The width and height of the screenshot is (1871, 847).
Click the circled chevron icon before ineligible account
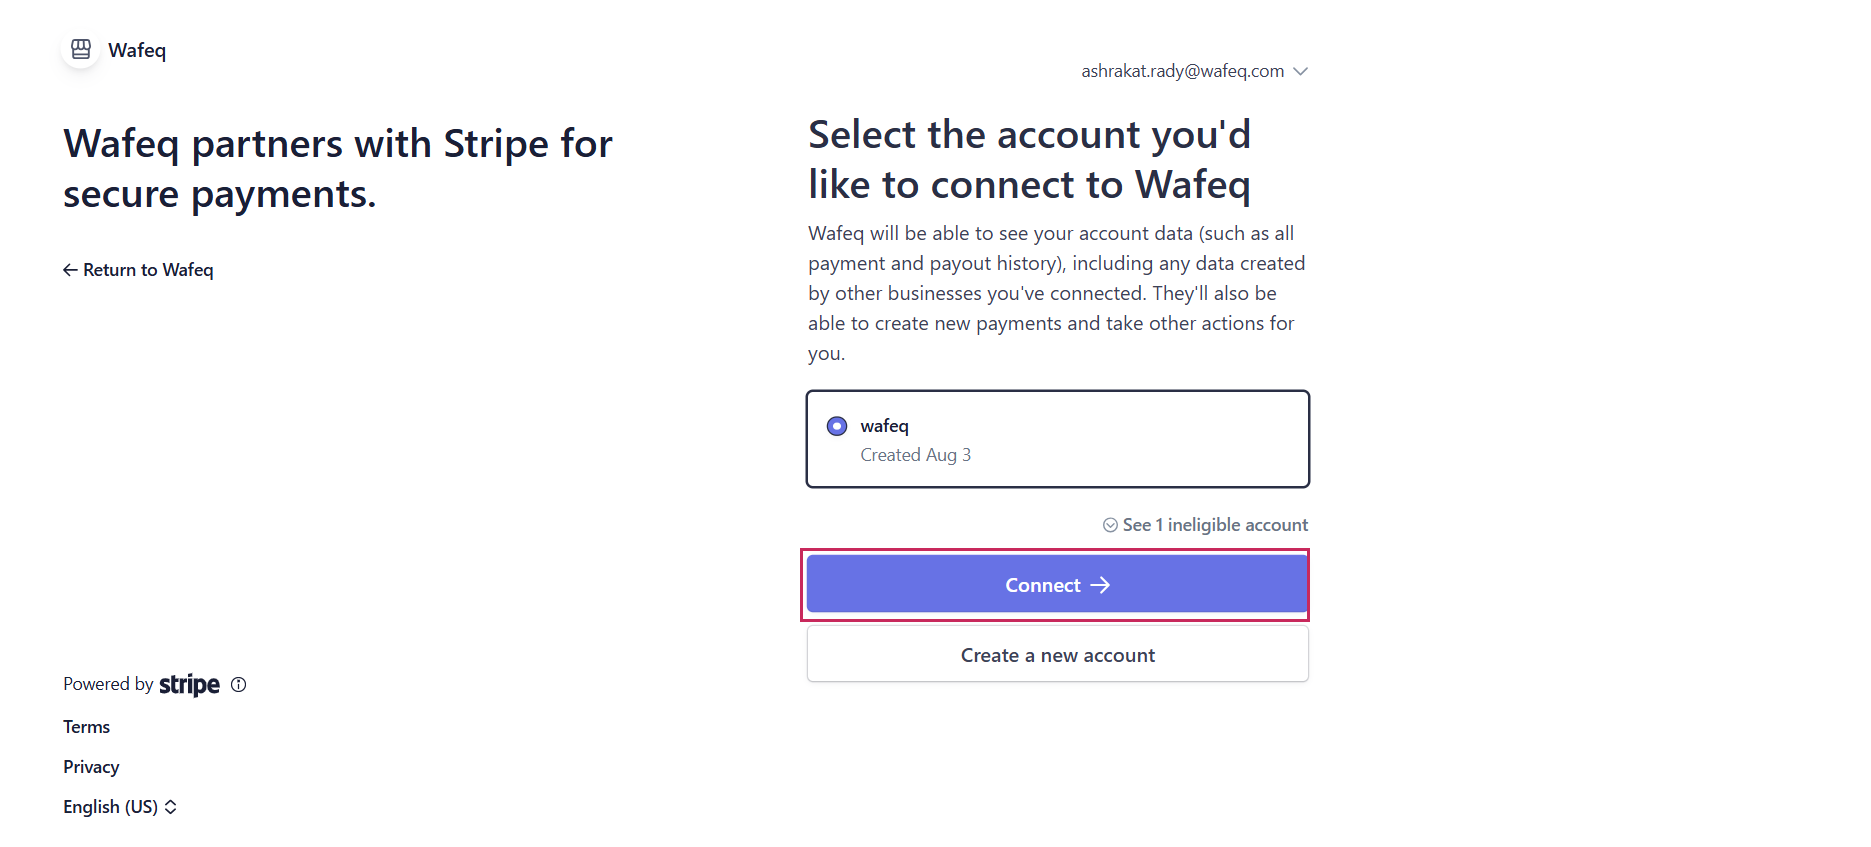click(x=1110, y=525)
